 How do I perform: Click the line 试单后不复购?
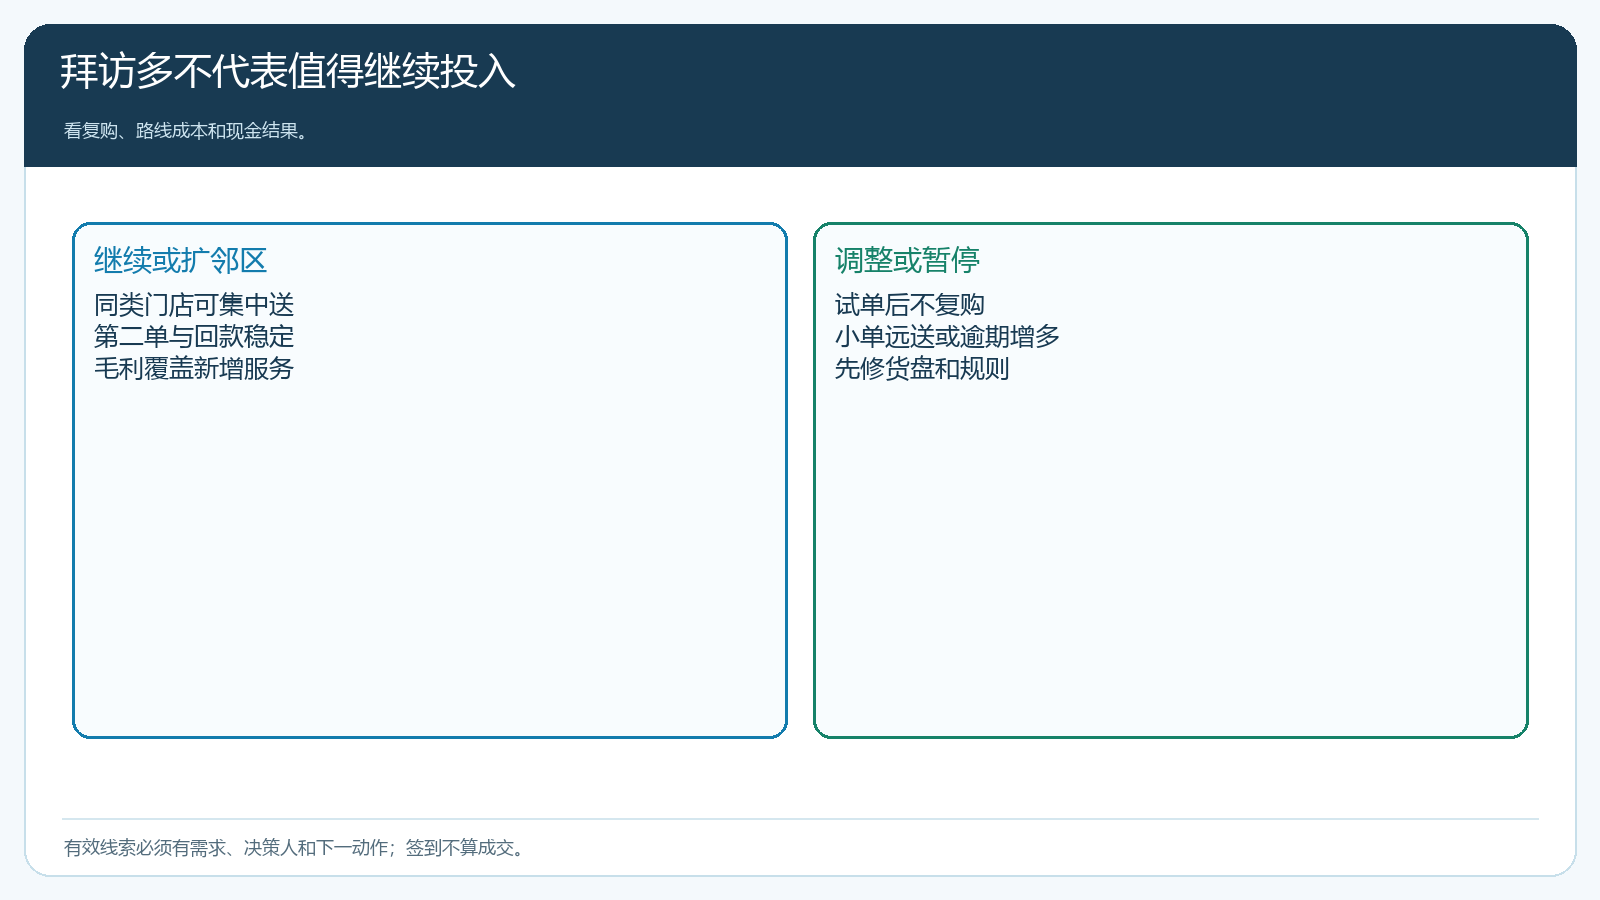(910, 305)
